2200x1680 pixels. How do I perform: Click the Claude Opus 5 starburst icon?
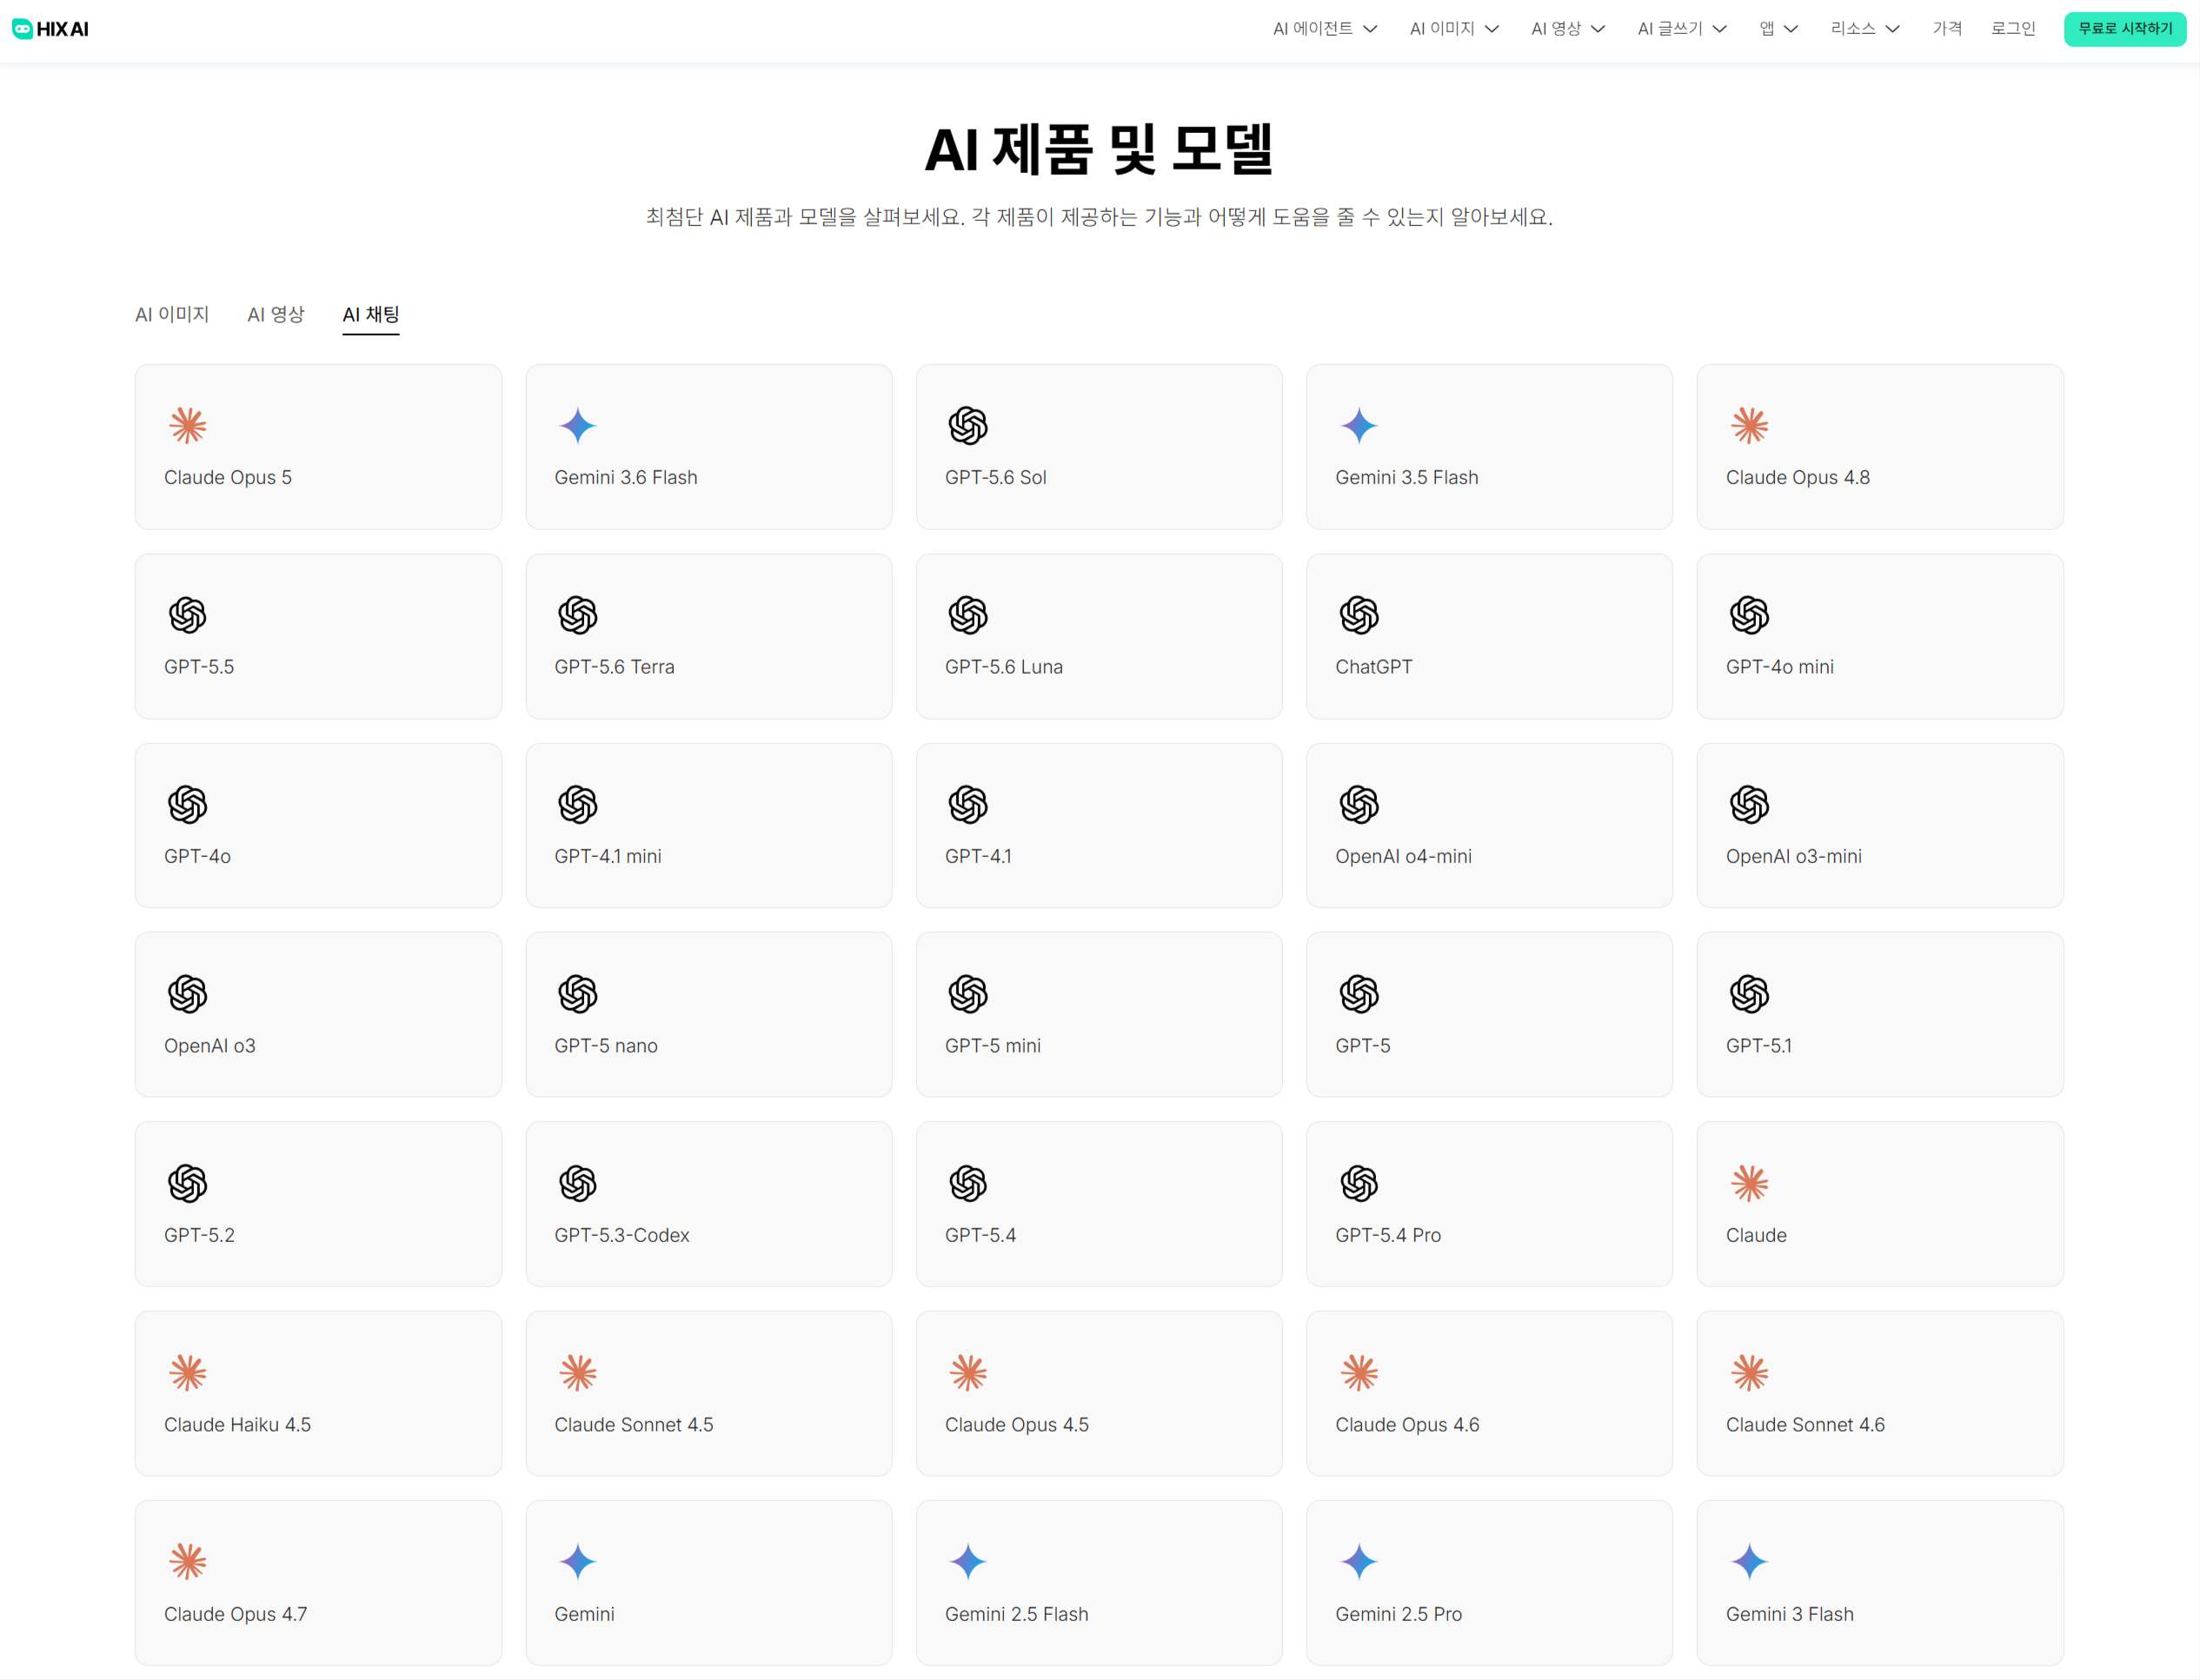tap(187, 425)
